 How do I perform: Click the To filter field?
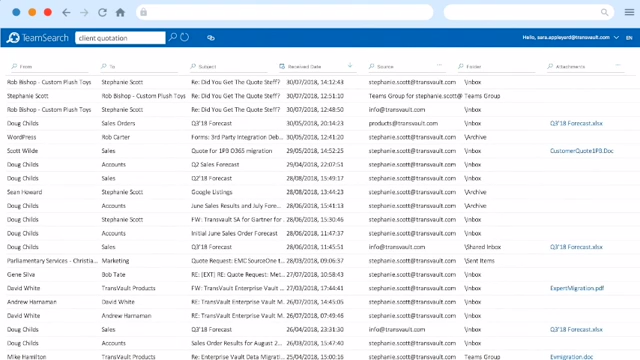click(139, 67)
